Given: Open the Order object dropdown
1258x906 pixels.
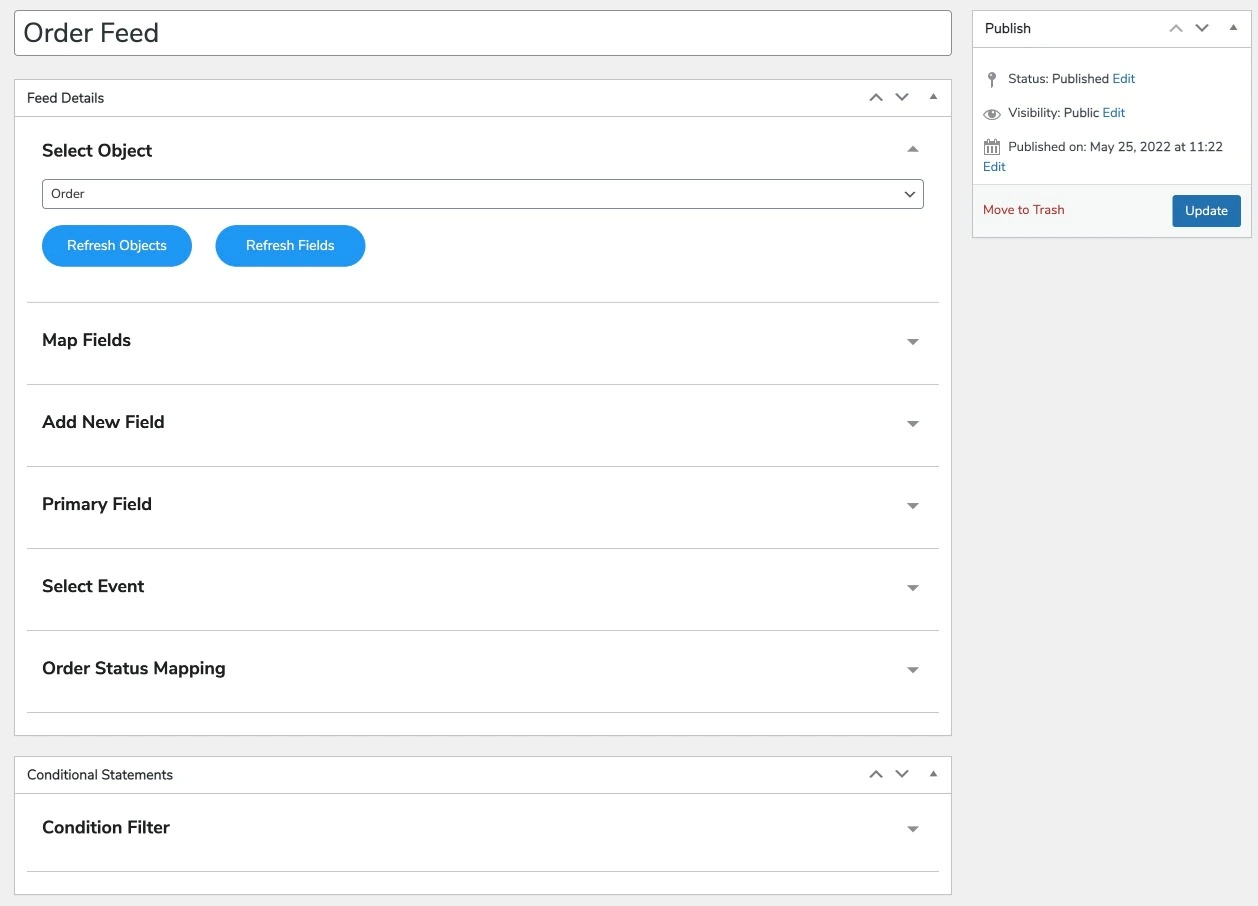Looking at the screenshot, I should click(x=482, y=194).
